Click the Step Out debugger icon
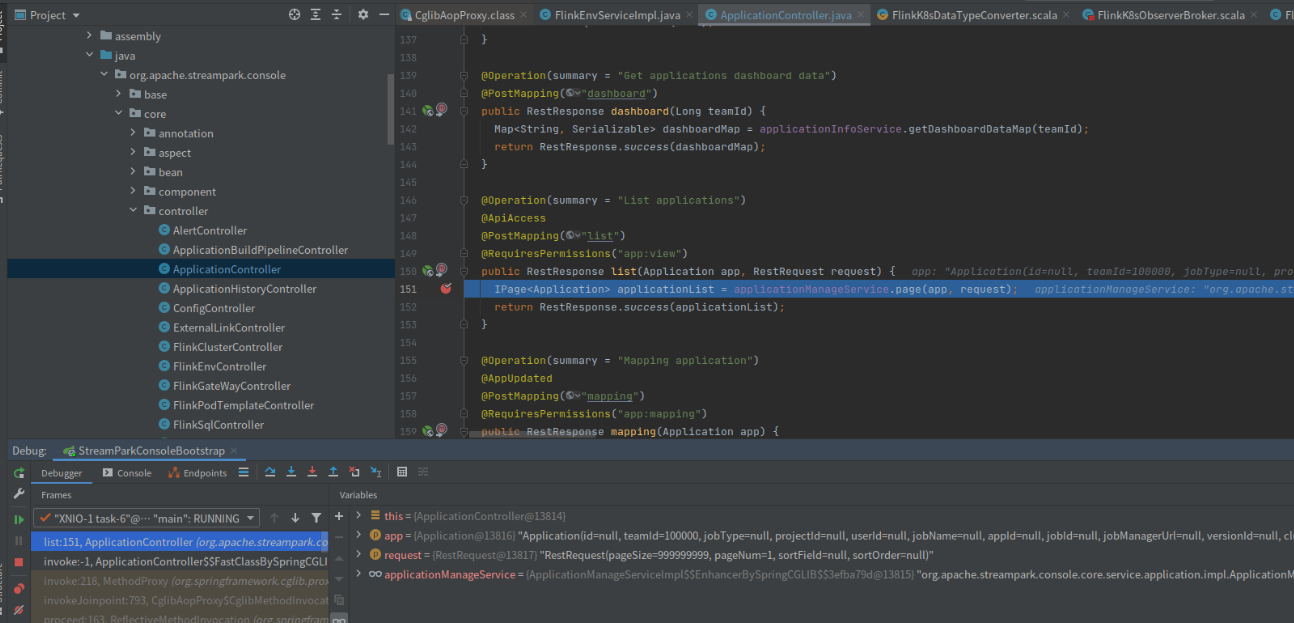 click(x=333, y=472)
